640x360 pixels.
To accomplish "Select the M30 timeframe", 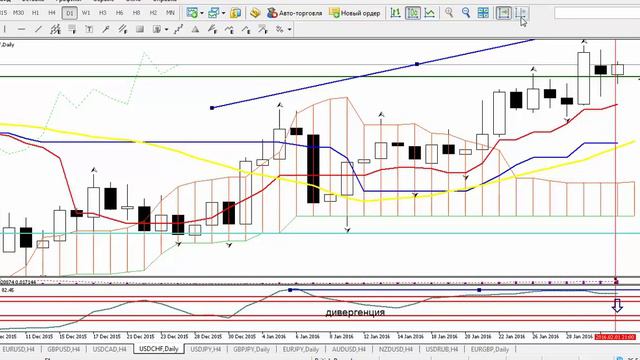I will pyautogui.click(x=18, y=13).
